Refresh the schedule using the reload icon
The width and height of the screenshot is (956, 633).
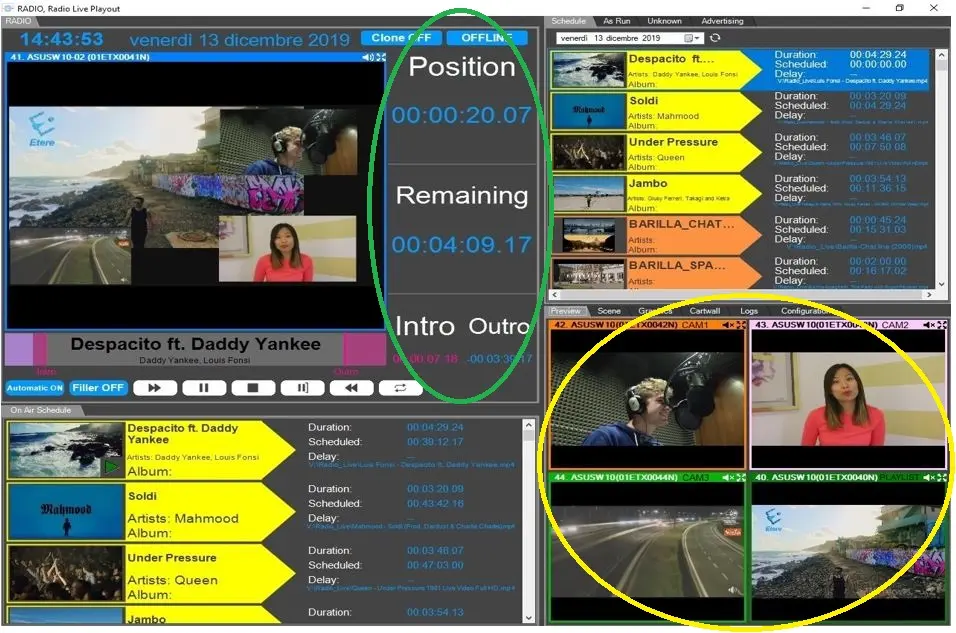(715, 38)
